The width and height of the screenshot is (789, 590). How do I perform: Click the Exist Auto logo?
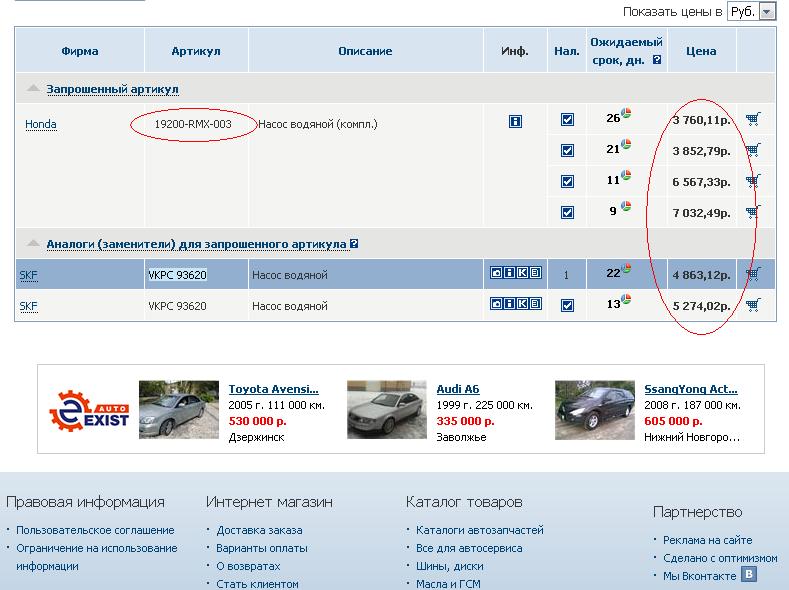(89, 411)
